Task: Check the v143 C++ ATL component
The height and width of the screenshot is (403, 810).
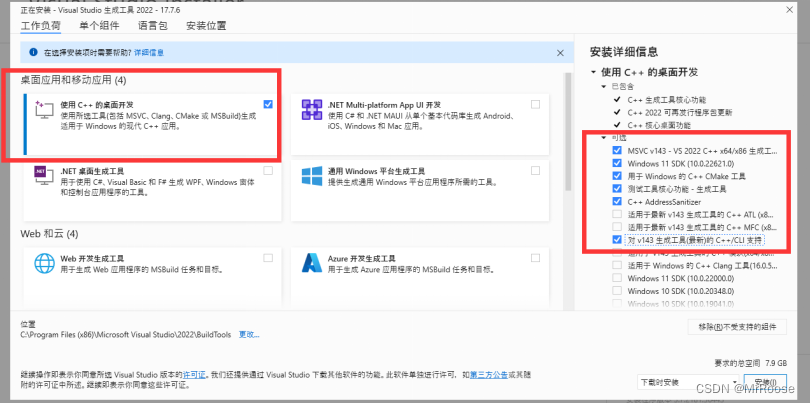Action: pyautogui.click(x=616, y=214)
